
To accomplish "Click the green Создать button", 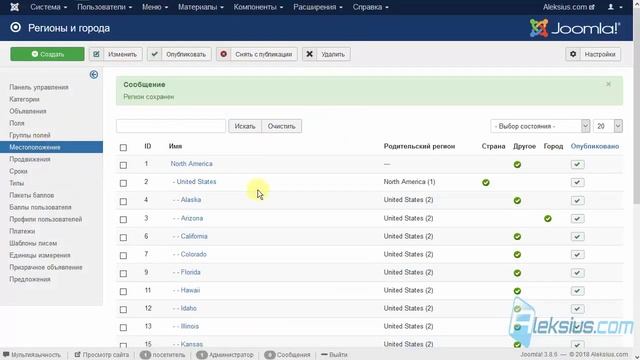I will tap(47, 54).
